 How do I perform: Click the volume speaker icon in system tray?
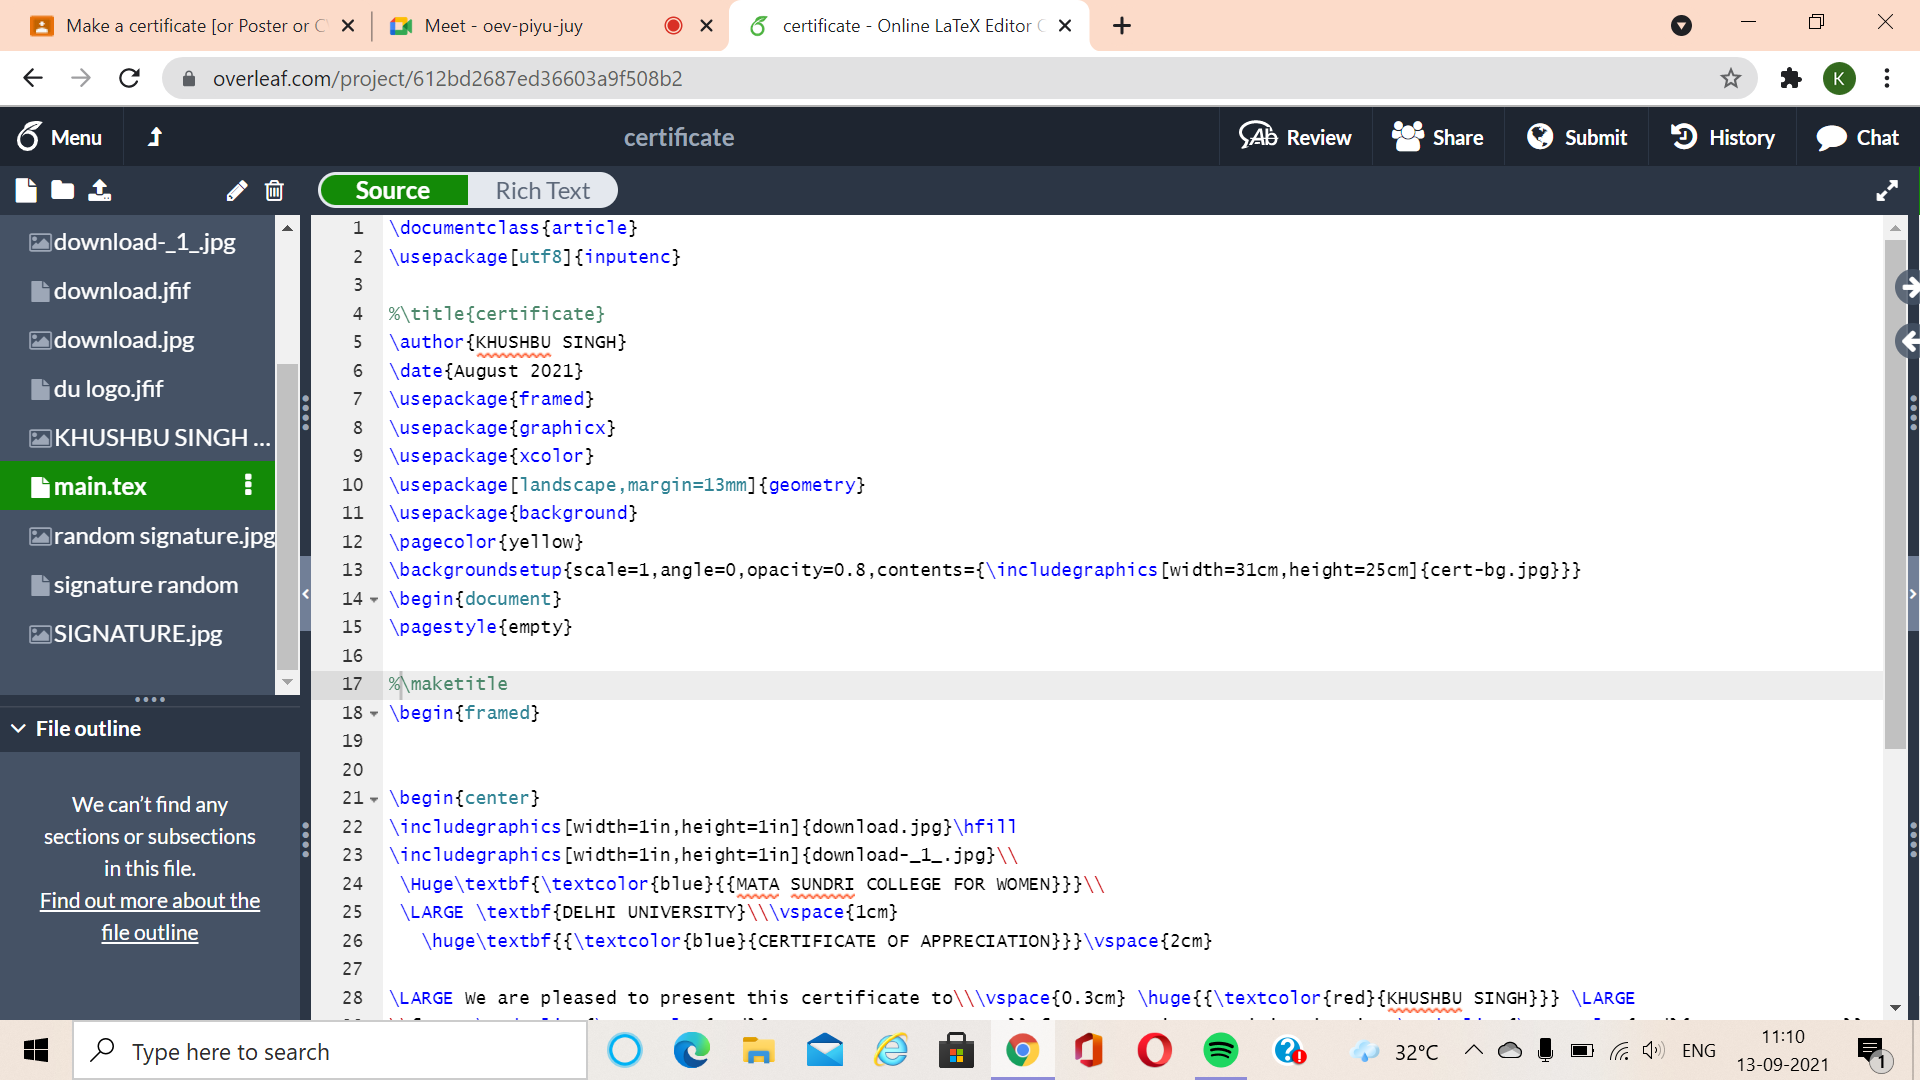pyautogui.click(x=1653, y=1050)
